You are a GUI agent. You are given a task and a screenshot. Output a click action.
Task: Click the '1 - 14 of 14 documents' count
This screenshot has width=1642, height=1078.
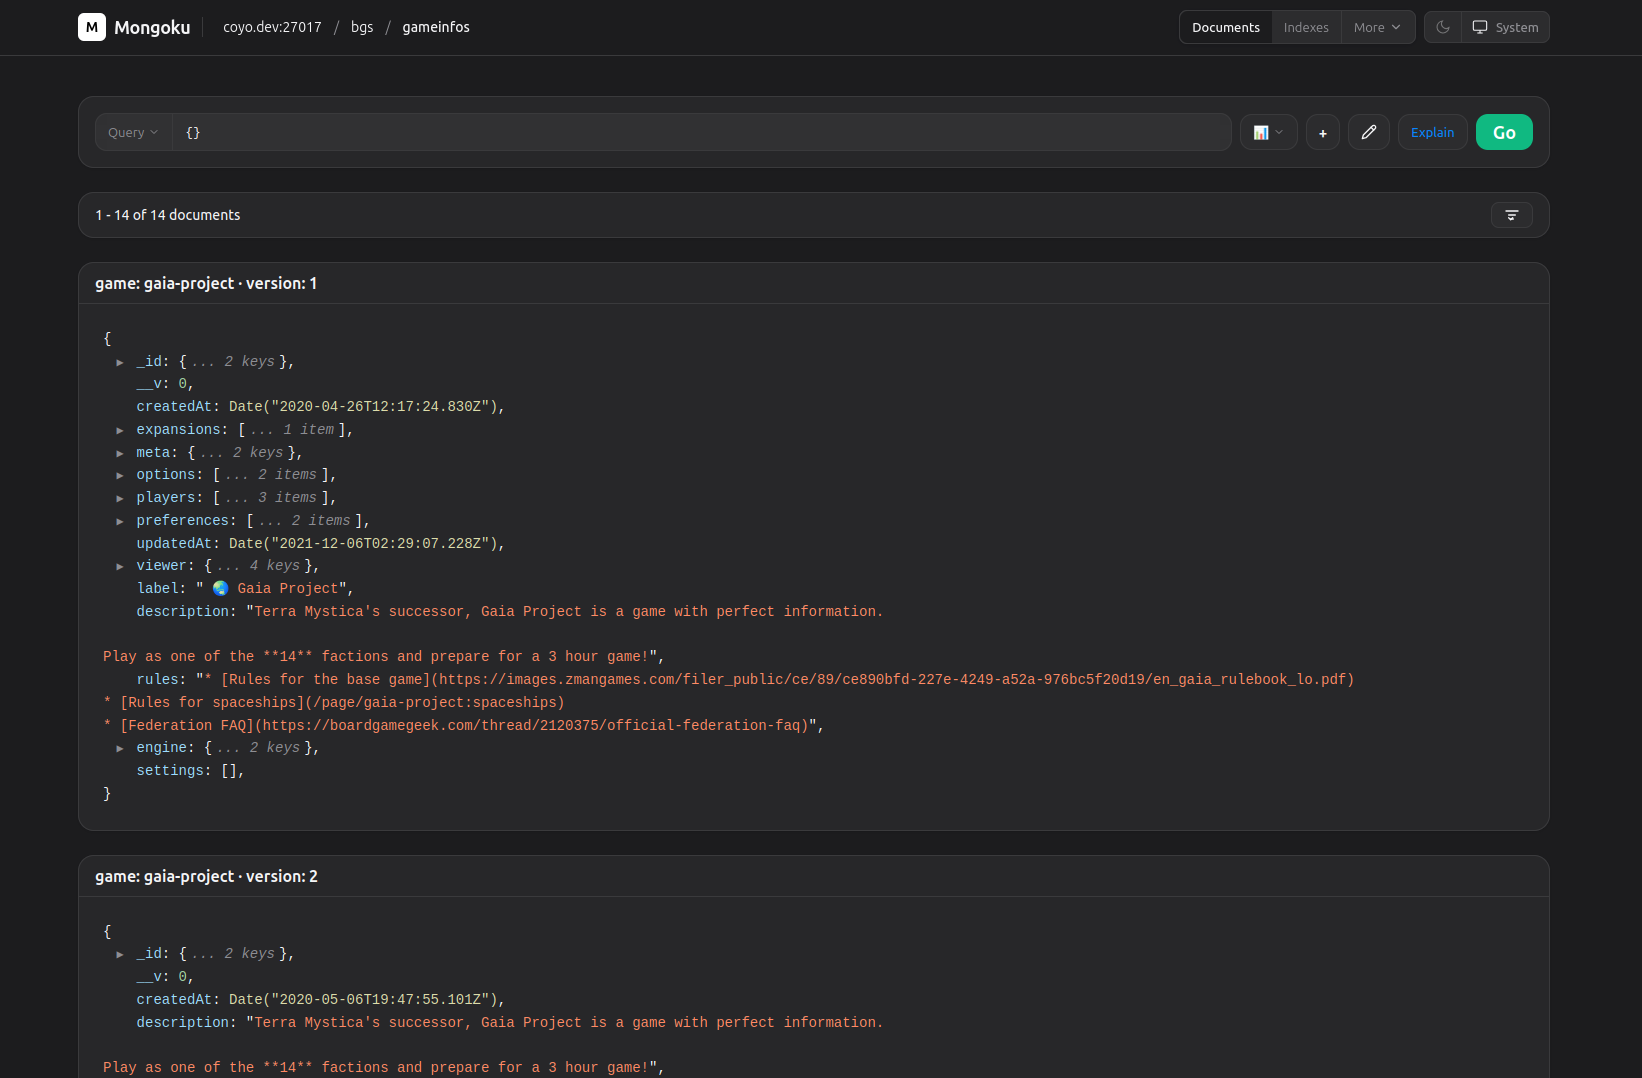[x=168, y=215]
